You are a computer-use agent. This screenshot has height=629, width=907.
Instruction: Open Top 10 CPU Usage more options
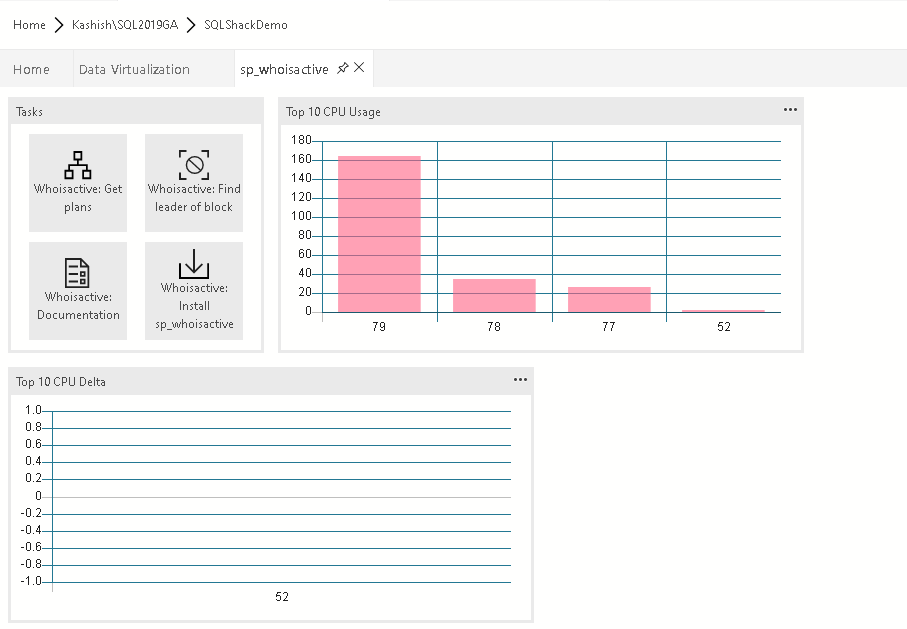click(x=790, y=110)
